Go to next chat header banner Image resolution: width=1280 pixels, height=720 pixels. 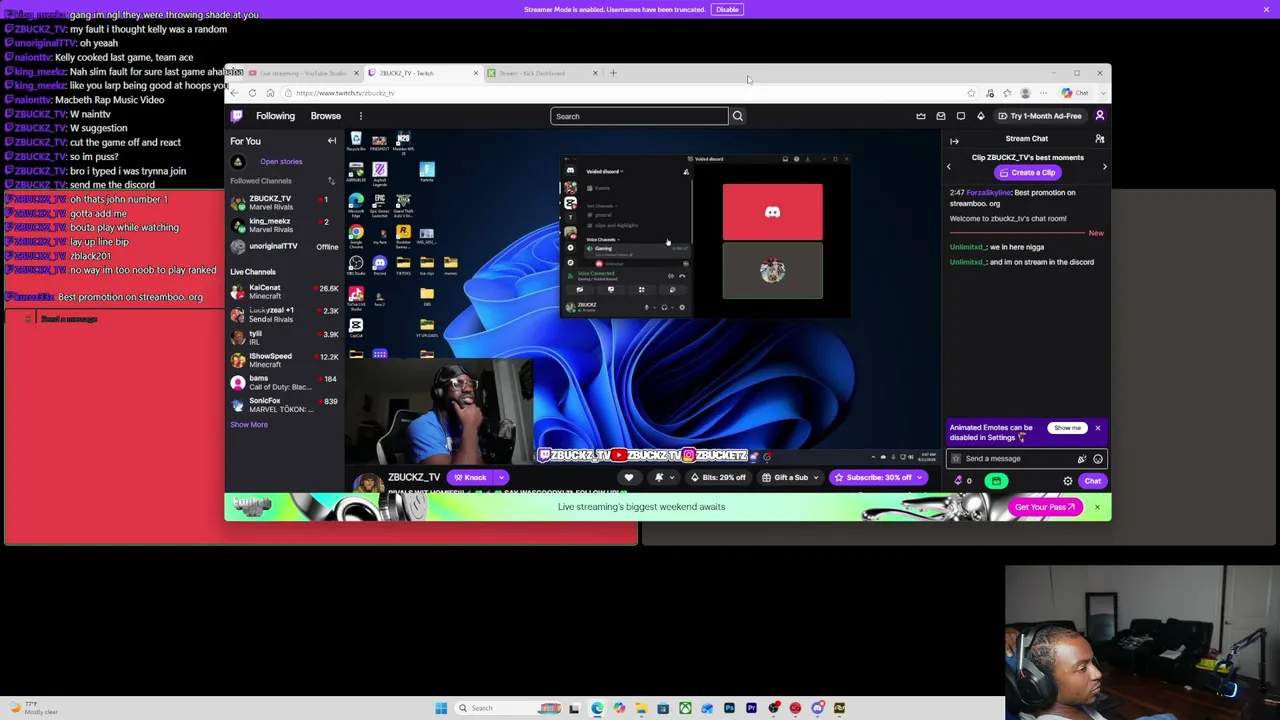coord(1105,166)
